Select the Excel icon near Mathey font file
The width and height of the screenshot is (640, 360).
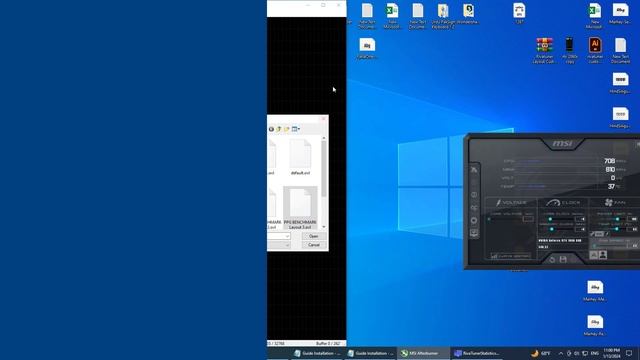tap(594, 16)
